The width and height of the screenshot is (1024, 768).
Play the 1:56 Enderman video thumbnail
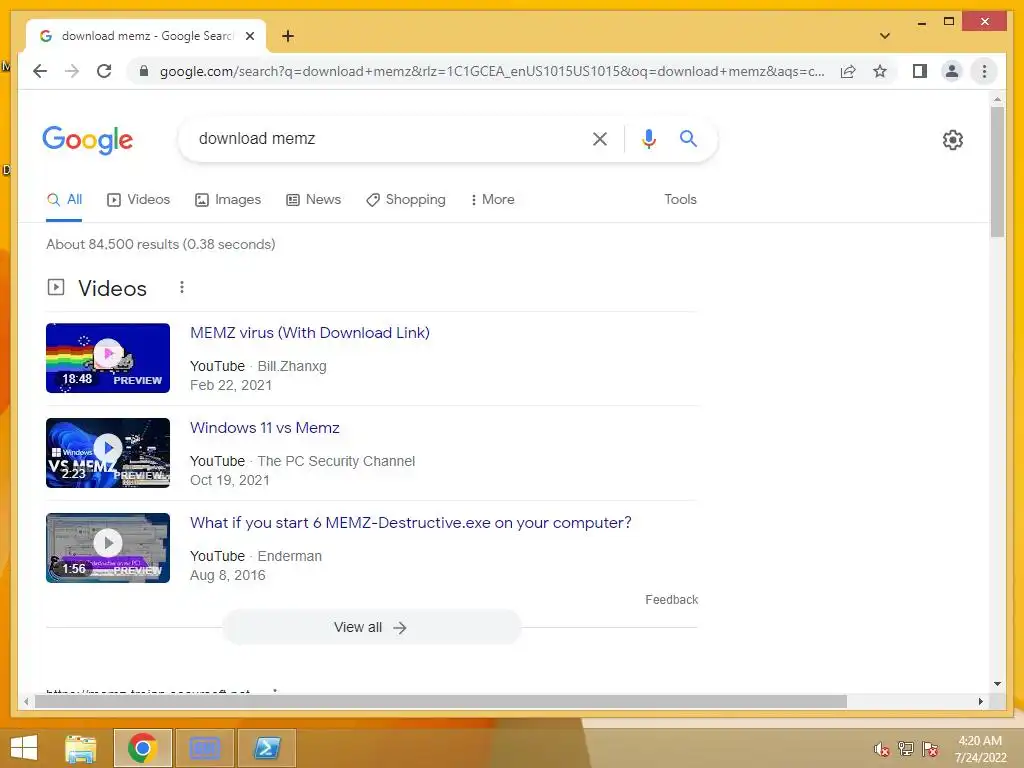click(108, 548)
